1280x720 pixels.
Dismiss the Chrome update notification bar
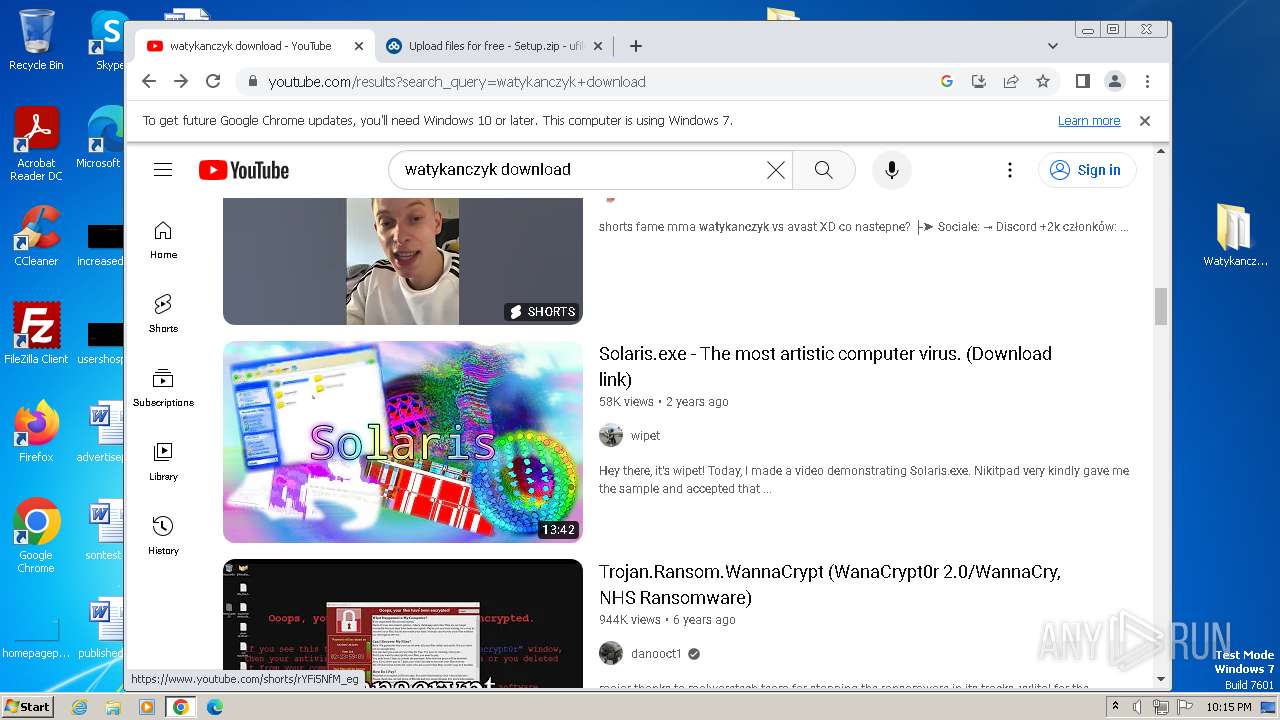pos(1145,121)
